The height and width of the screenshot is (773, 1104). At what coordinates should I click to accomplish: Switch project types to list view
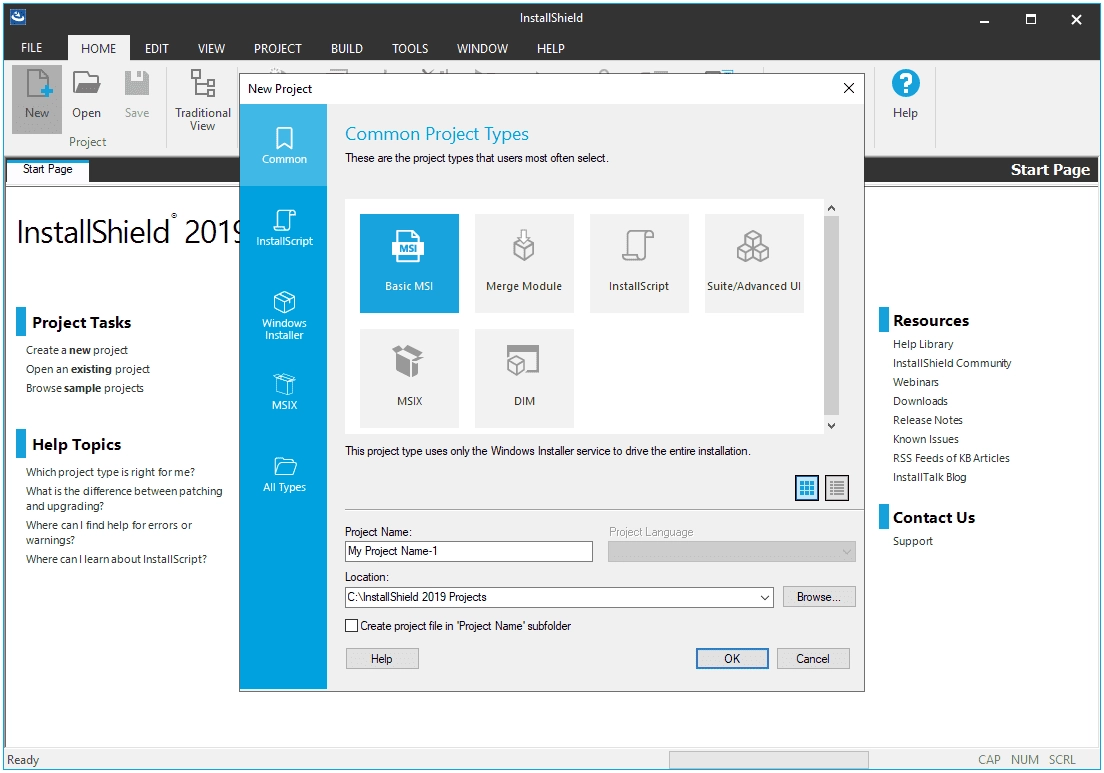click(x=836, y=487)
